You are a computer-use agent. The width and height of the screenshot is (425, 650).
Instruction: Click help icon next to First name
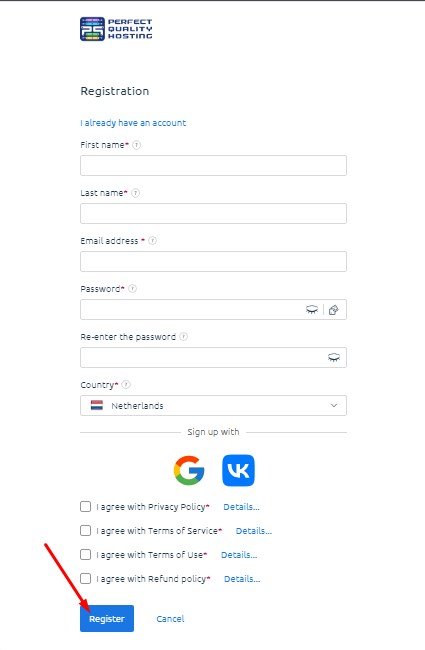point(136,145)
